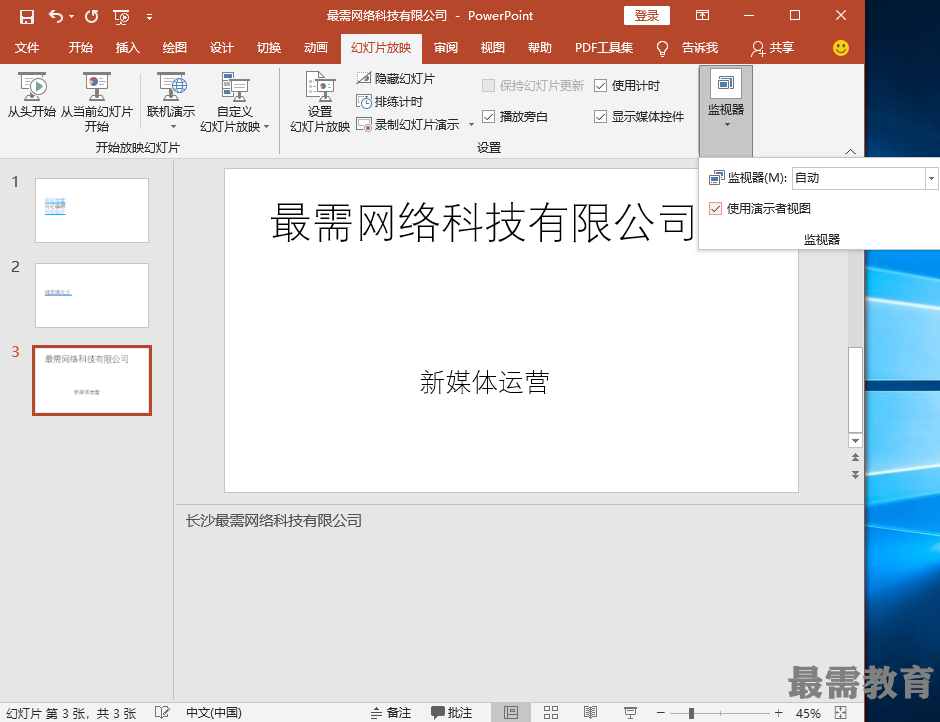This screenshot has width=940, height=722.
Task: Toggle 批注 comments pane in status bar
Action: click(x=451, y=713)
